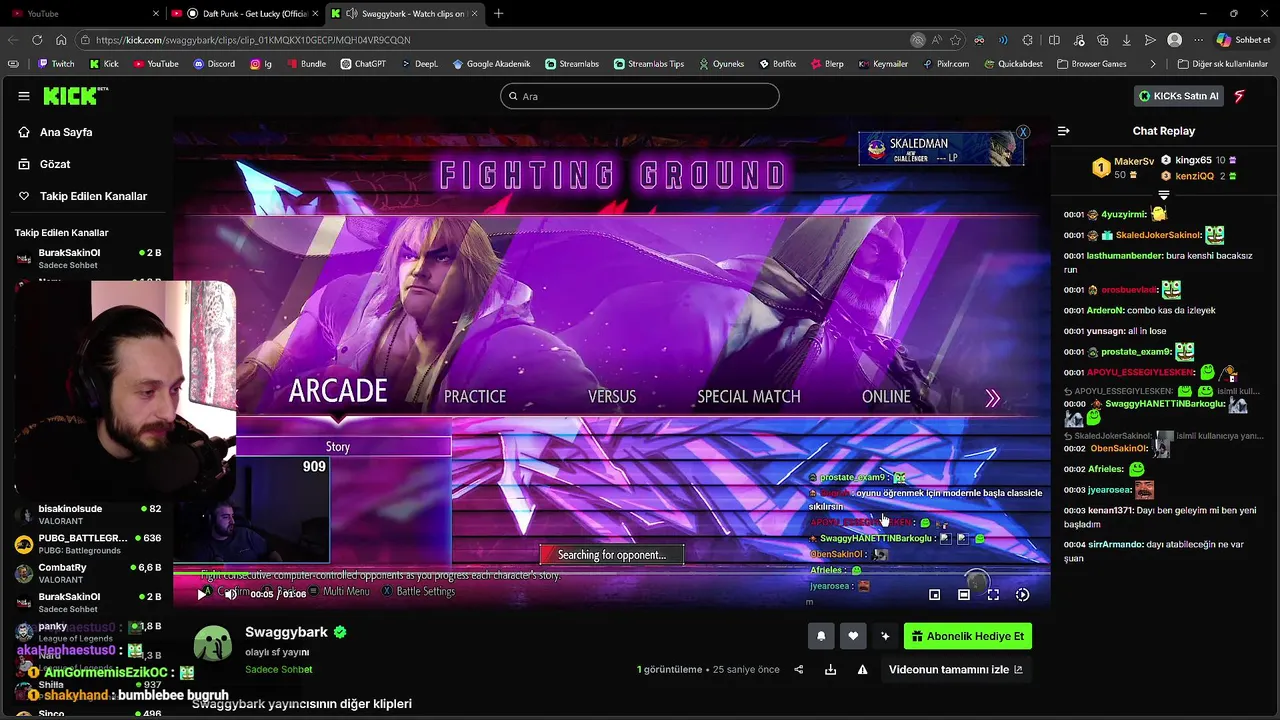Screen dimensions: 1280x720
Task: Click the address bar URL
Action: (x=254, y=40)
